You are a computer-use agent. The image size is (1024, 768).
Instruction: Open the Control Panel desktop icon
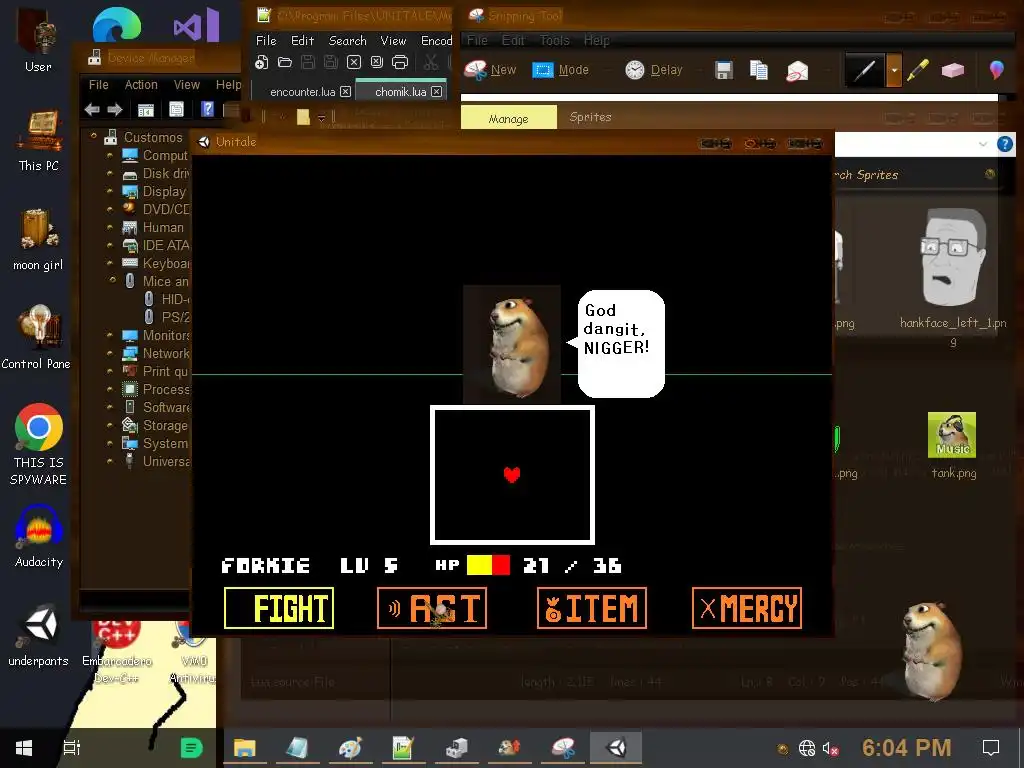pos(37,338)
